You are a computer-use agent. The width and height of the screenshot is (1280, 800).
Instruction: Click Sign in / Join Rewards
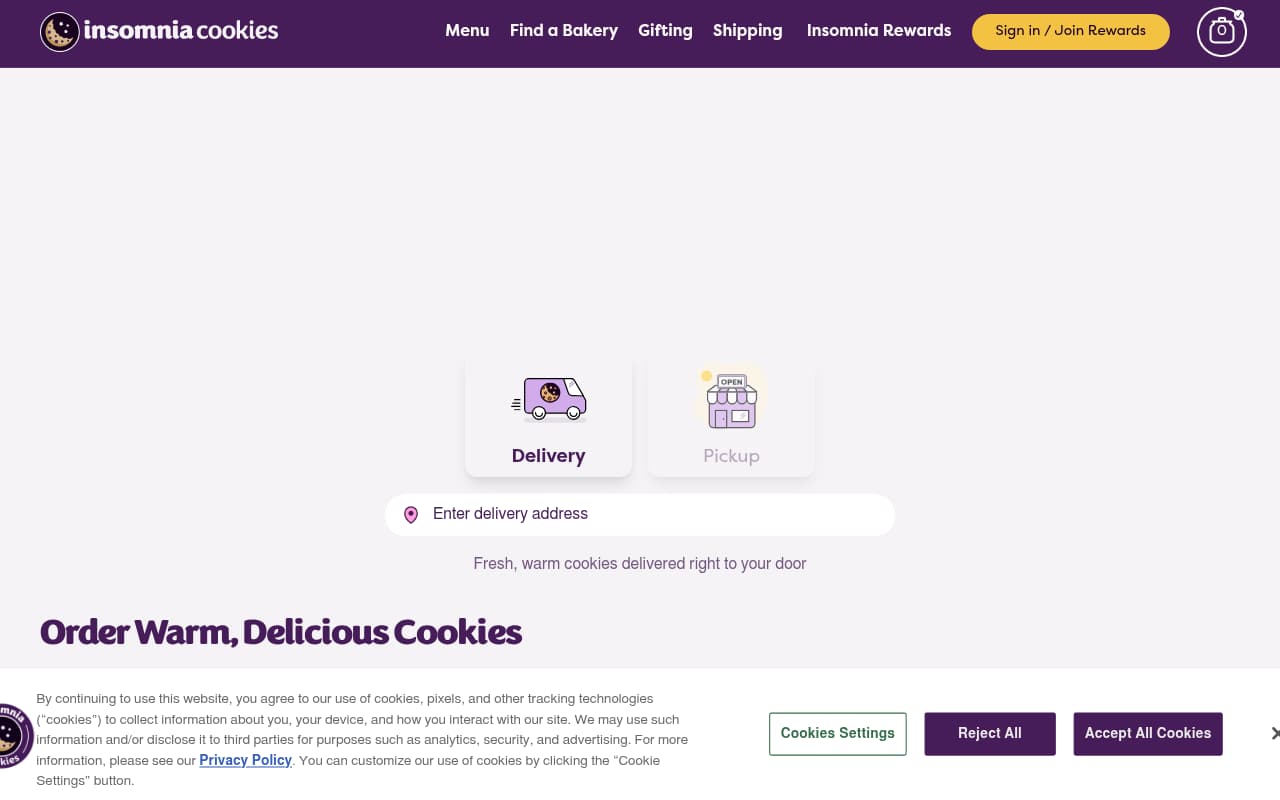[1070, 31]
